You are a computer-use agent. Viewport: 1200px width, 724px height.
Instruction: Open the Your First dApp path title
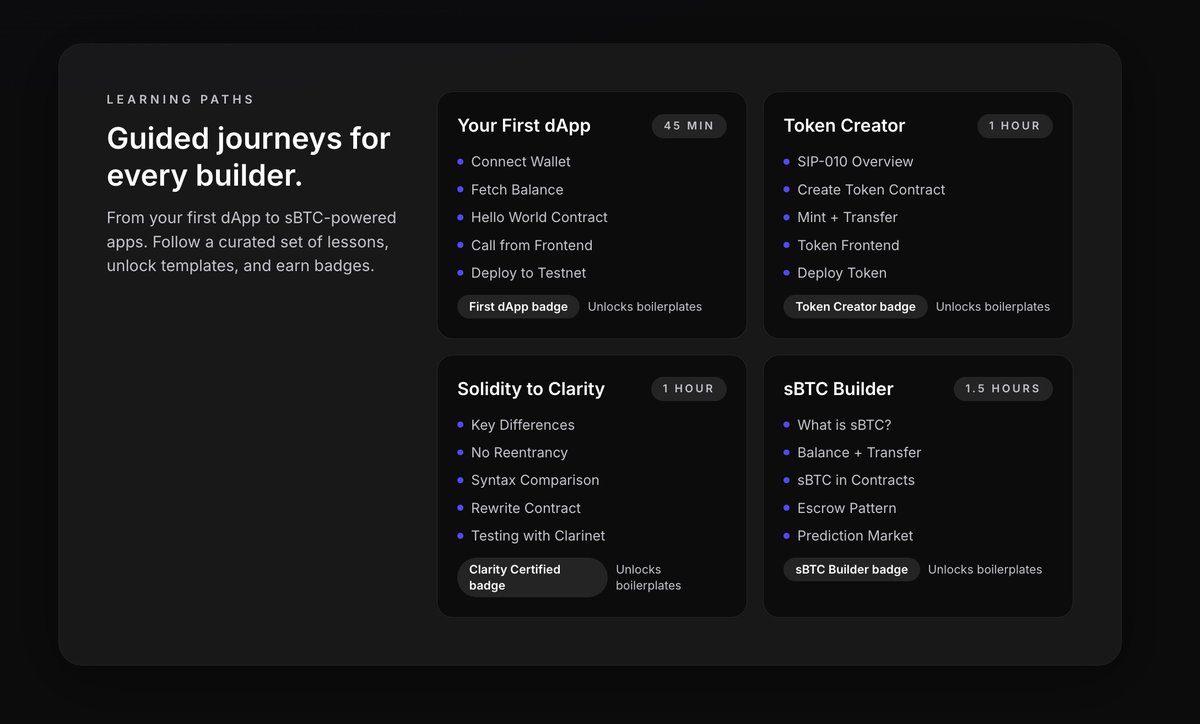coord(524,125)
